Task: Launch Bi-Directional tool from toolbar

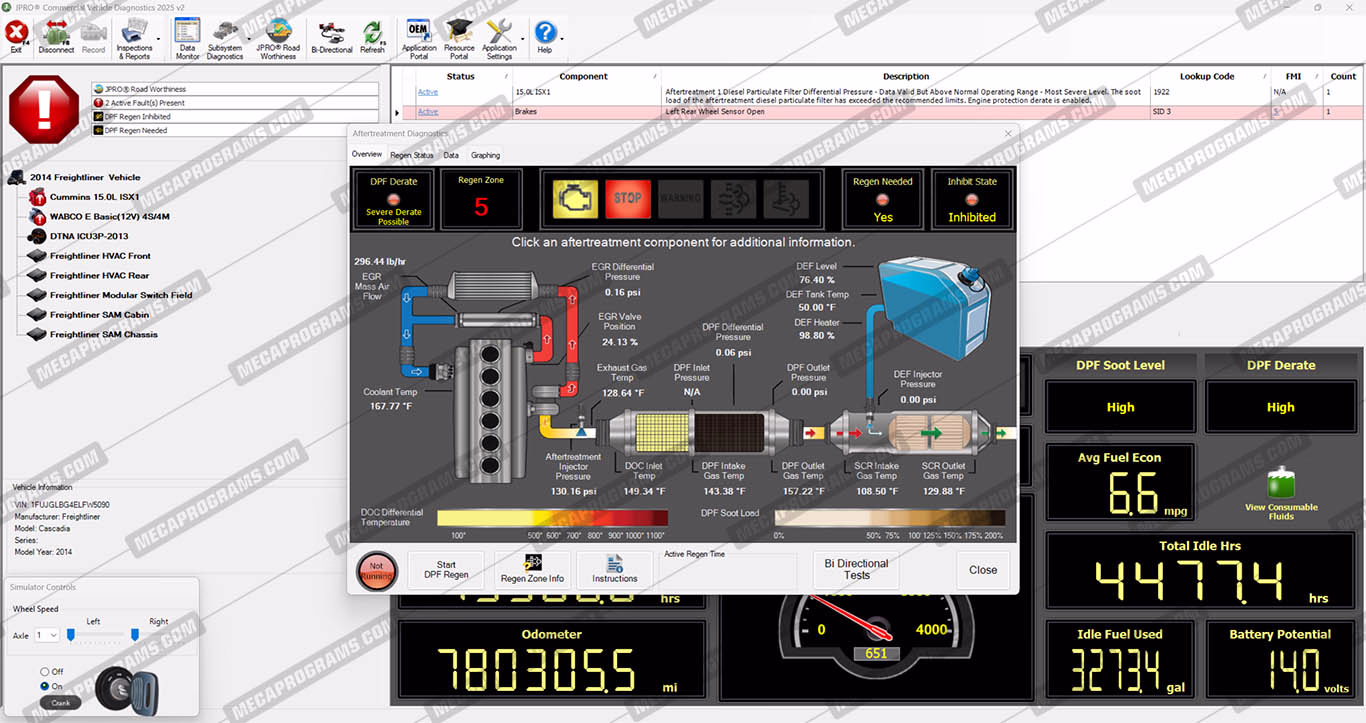Action: click(x=331, y=37)
